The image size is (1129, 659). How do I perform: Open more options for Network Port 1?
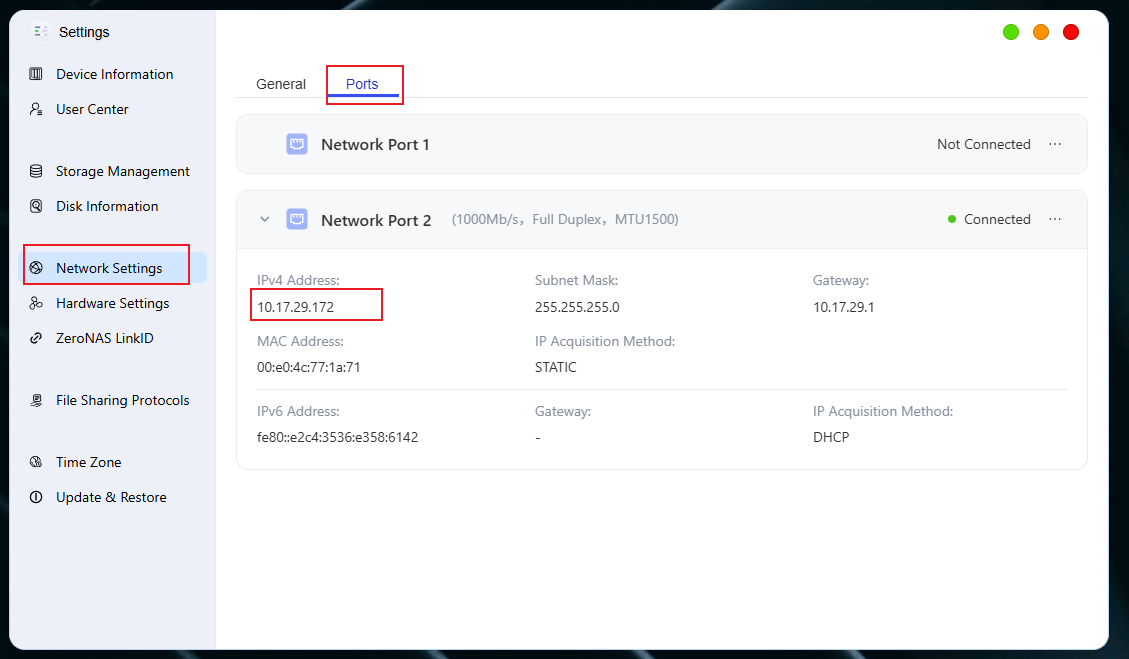[1055, 144]
